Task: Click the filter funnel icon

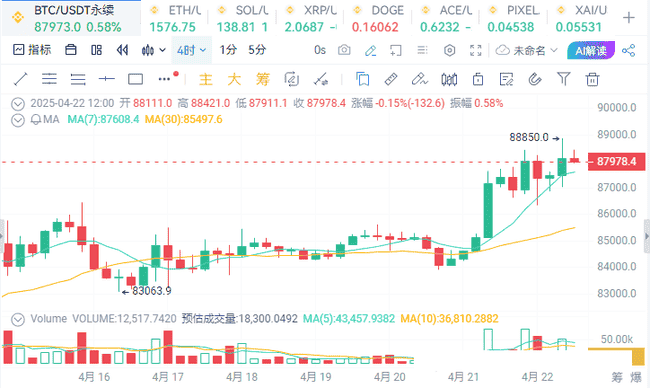Action: [564, 79]
